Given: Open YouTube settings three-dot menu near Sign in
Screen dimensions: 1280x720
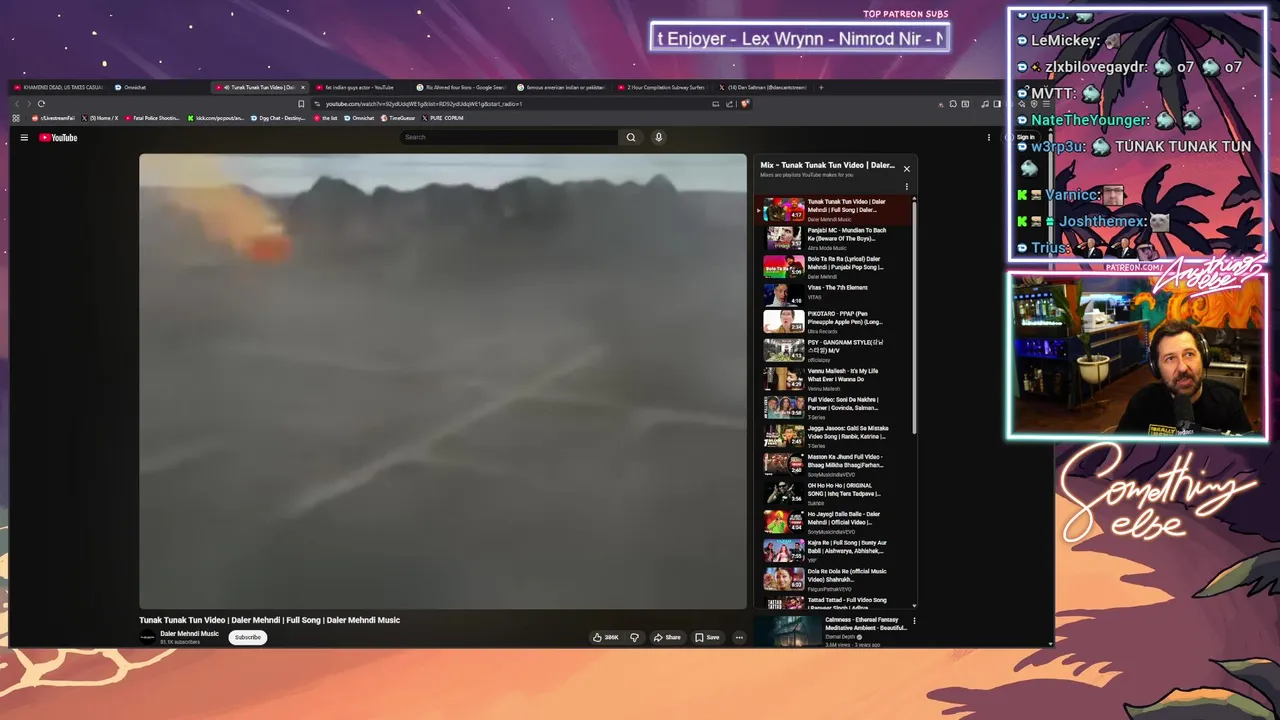Looking at the screenshot, I should coord(989,137).
